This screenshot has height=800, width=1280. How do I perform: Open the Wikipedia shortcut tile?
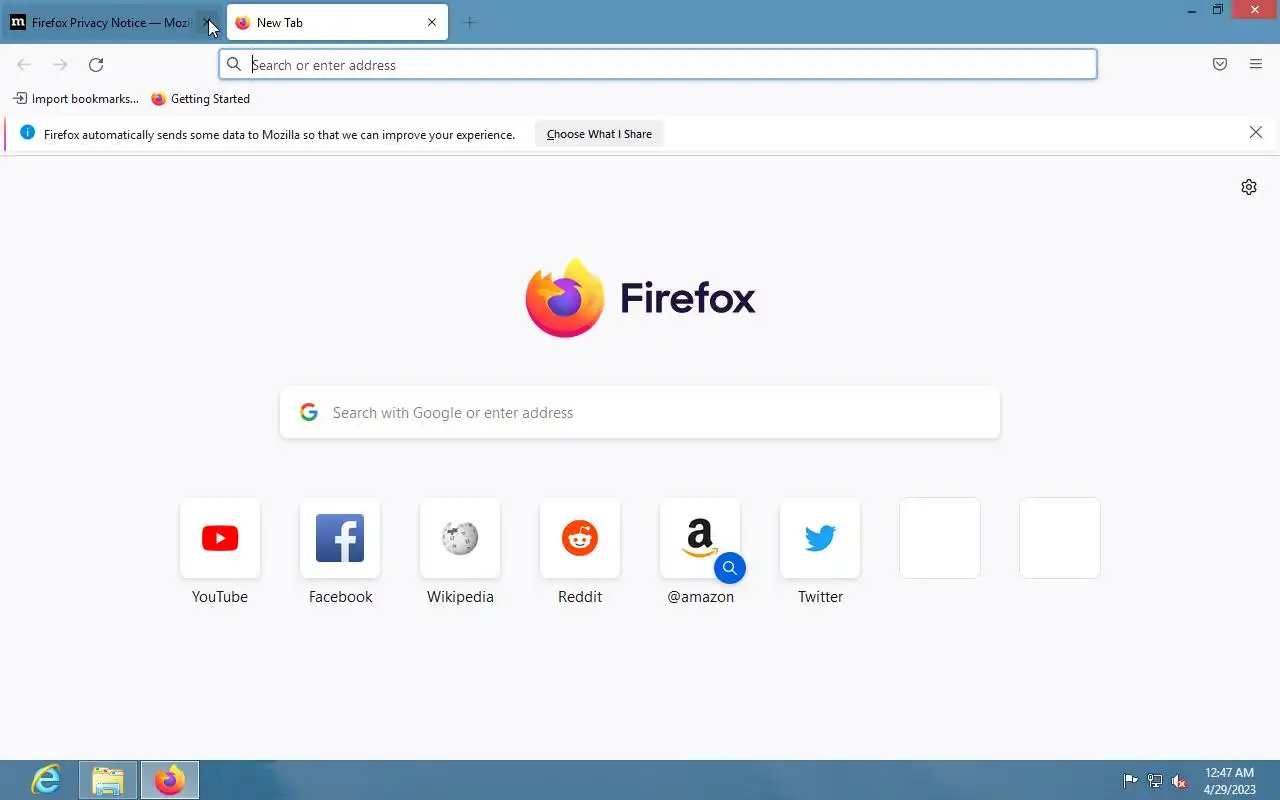460,538
